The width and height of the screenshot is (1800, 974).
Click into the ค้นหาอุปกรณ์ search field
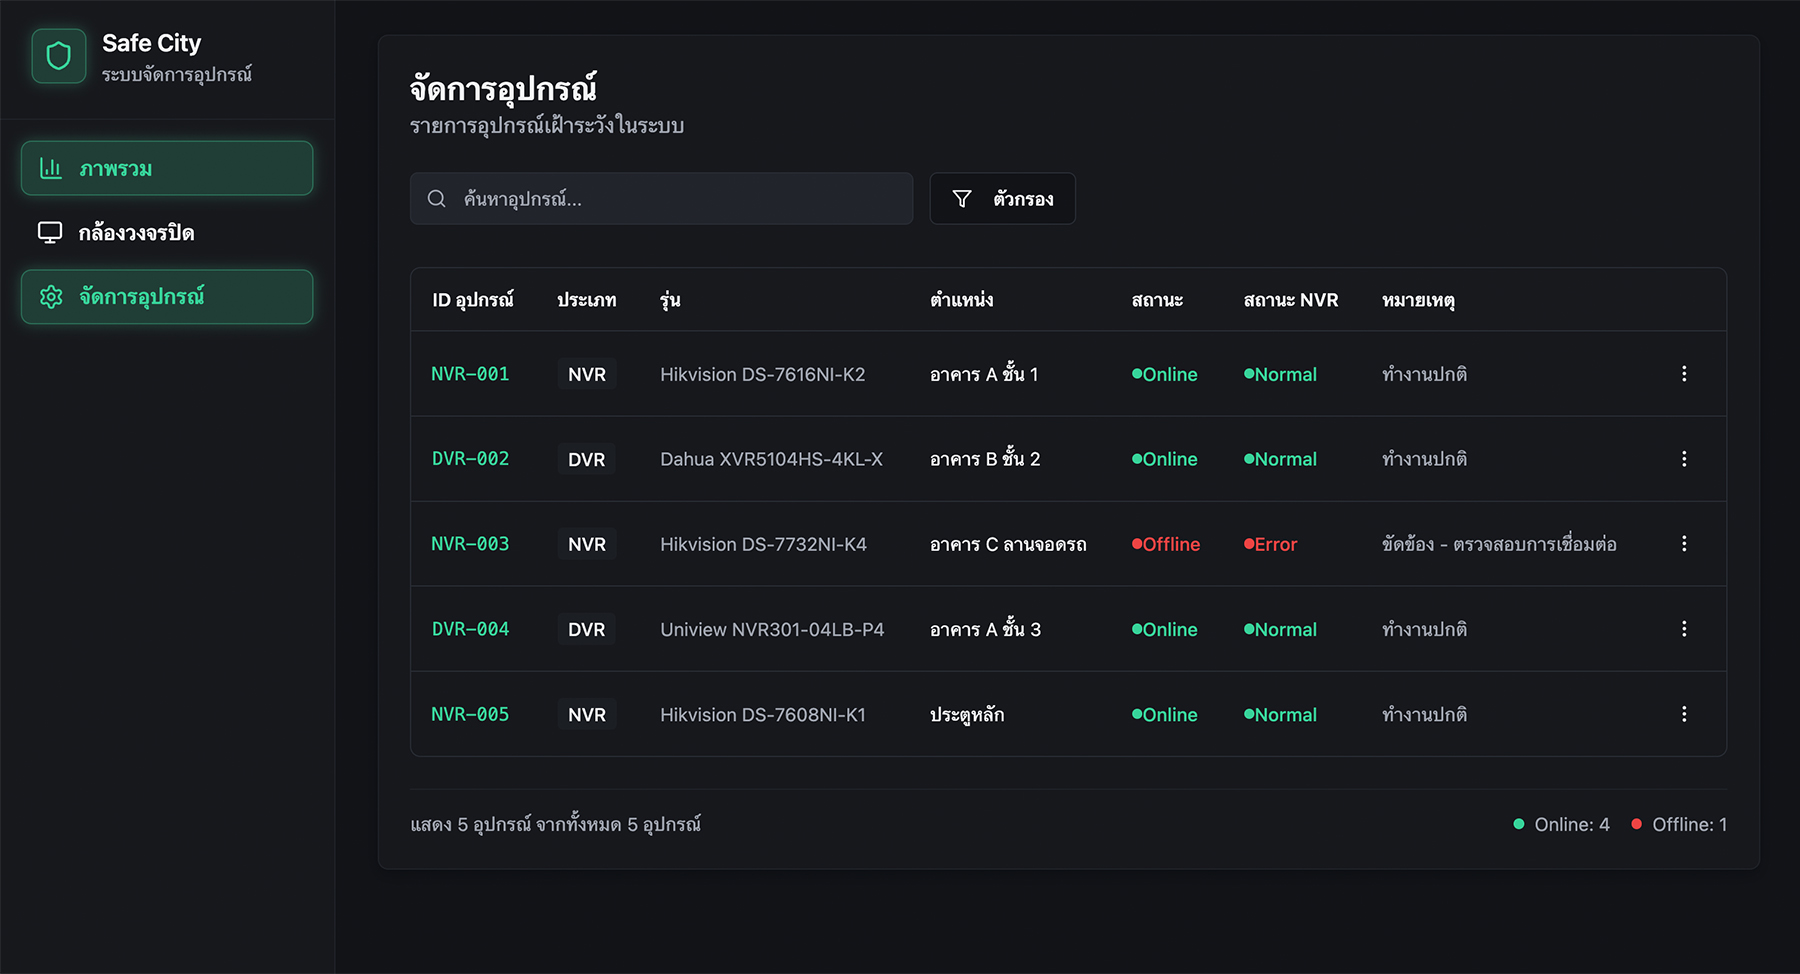click(x=680, y=199)
